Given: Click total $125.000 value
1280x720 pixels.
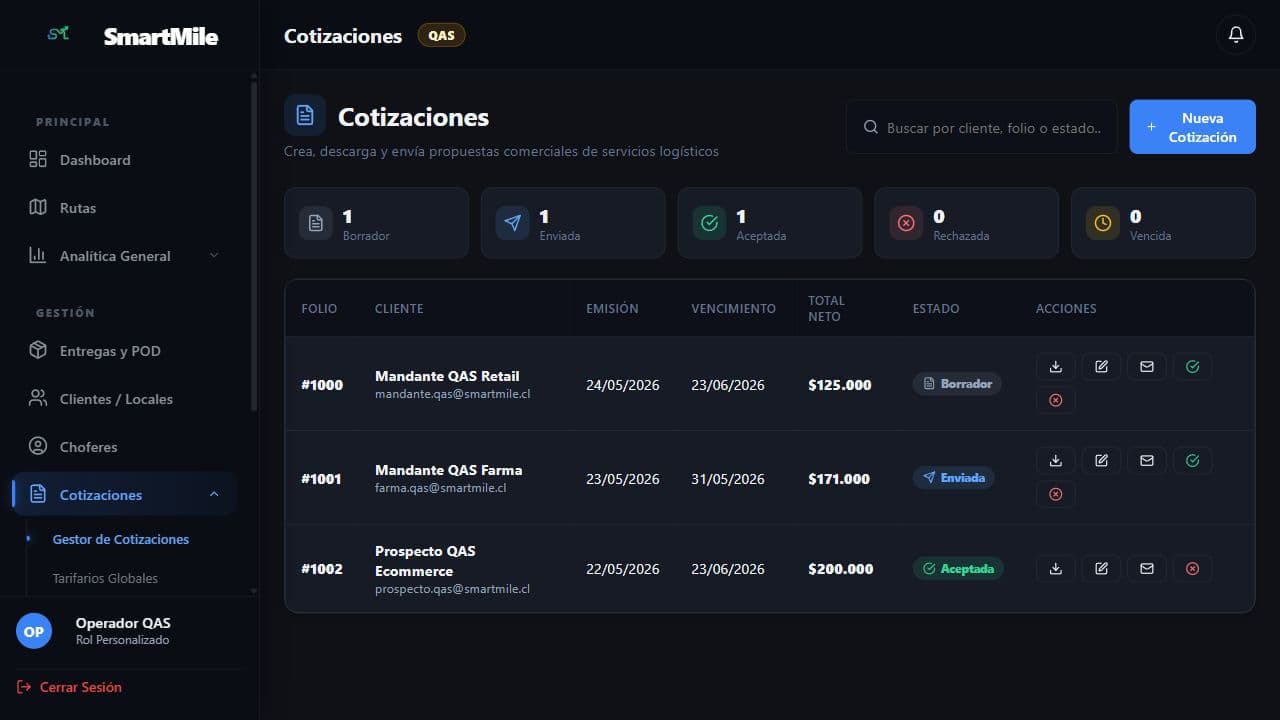Looking at the screenshot, I should tap(840, 385).
